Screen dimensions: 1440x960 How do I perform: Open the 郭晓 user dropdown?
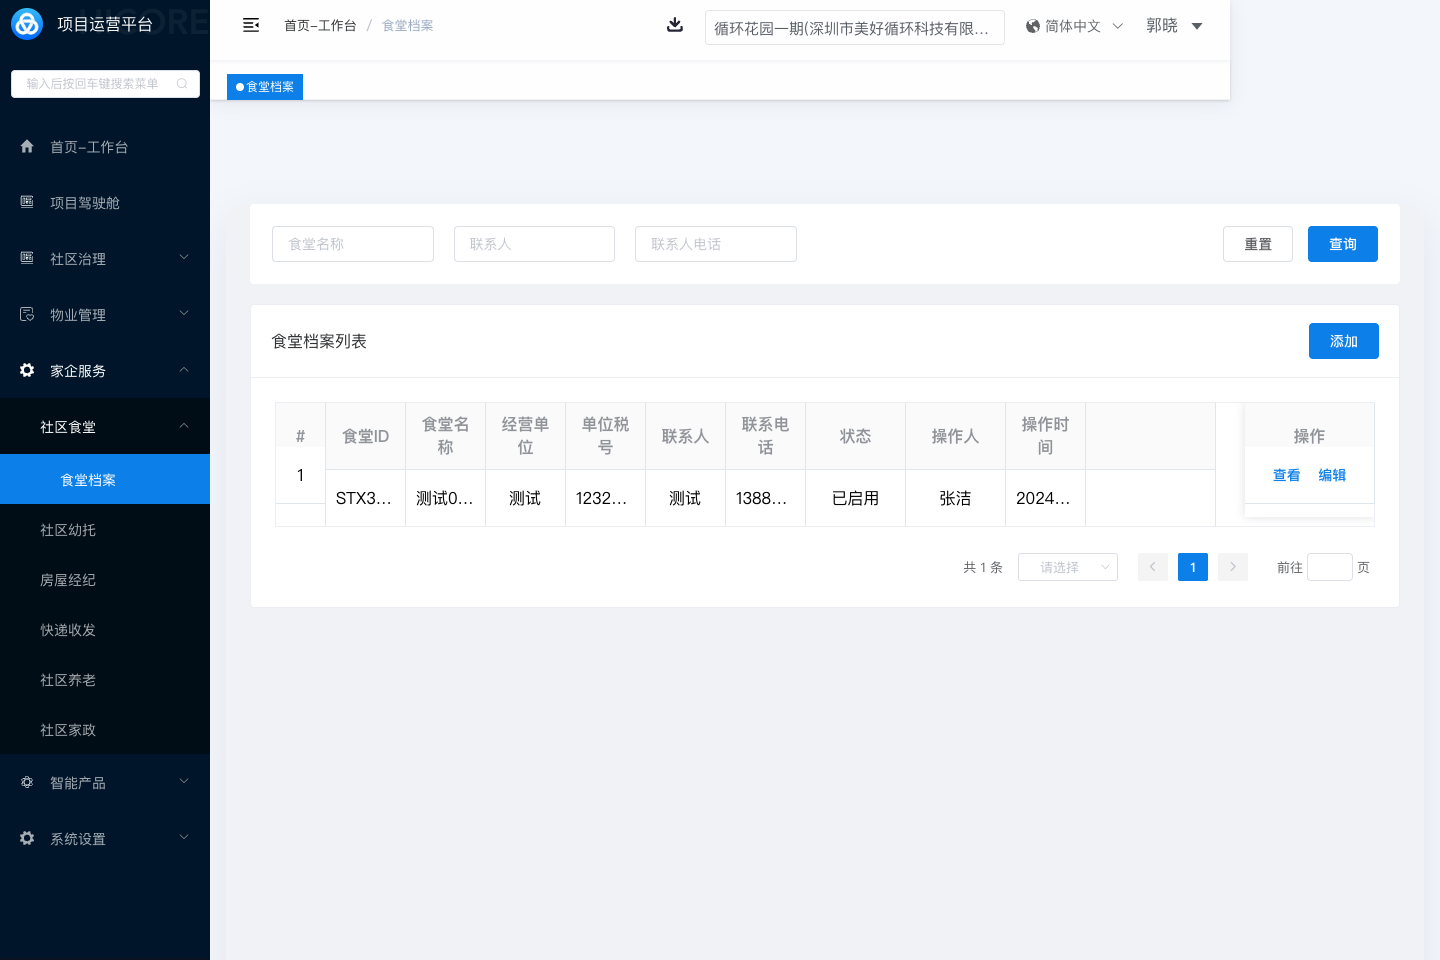tap(1174, 26)
